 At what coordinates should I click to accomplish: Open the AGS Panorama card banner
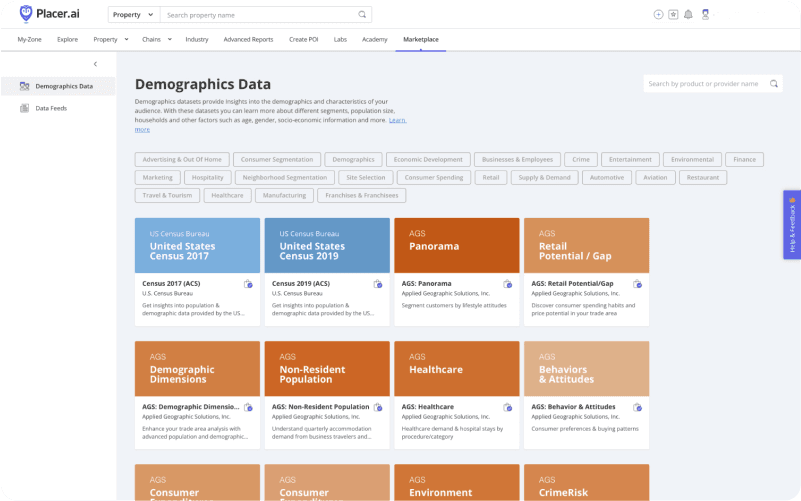(x=457, y=245)
